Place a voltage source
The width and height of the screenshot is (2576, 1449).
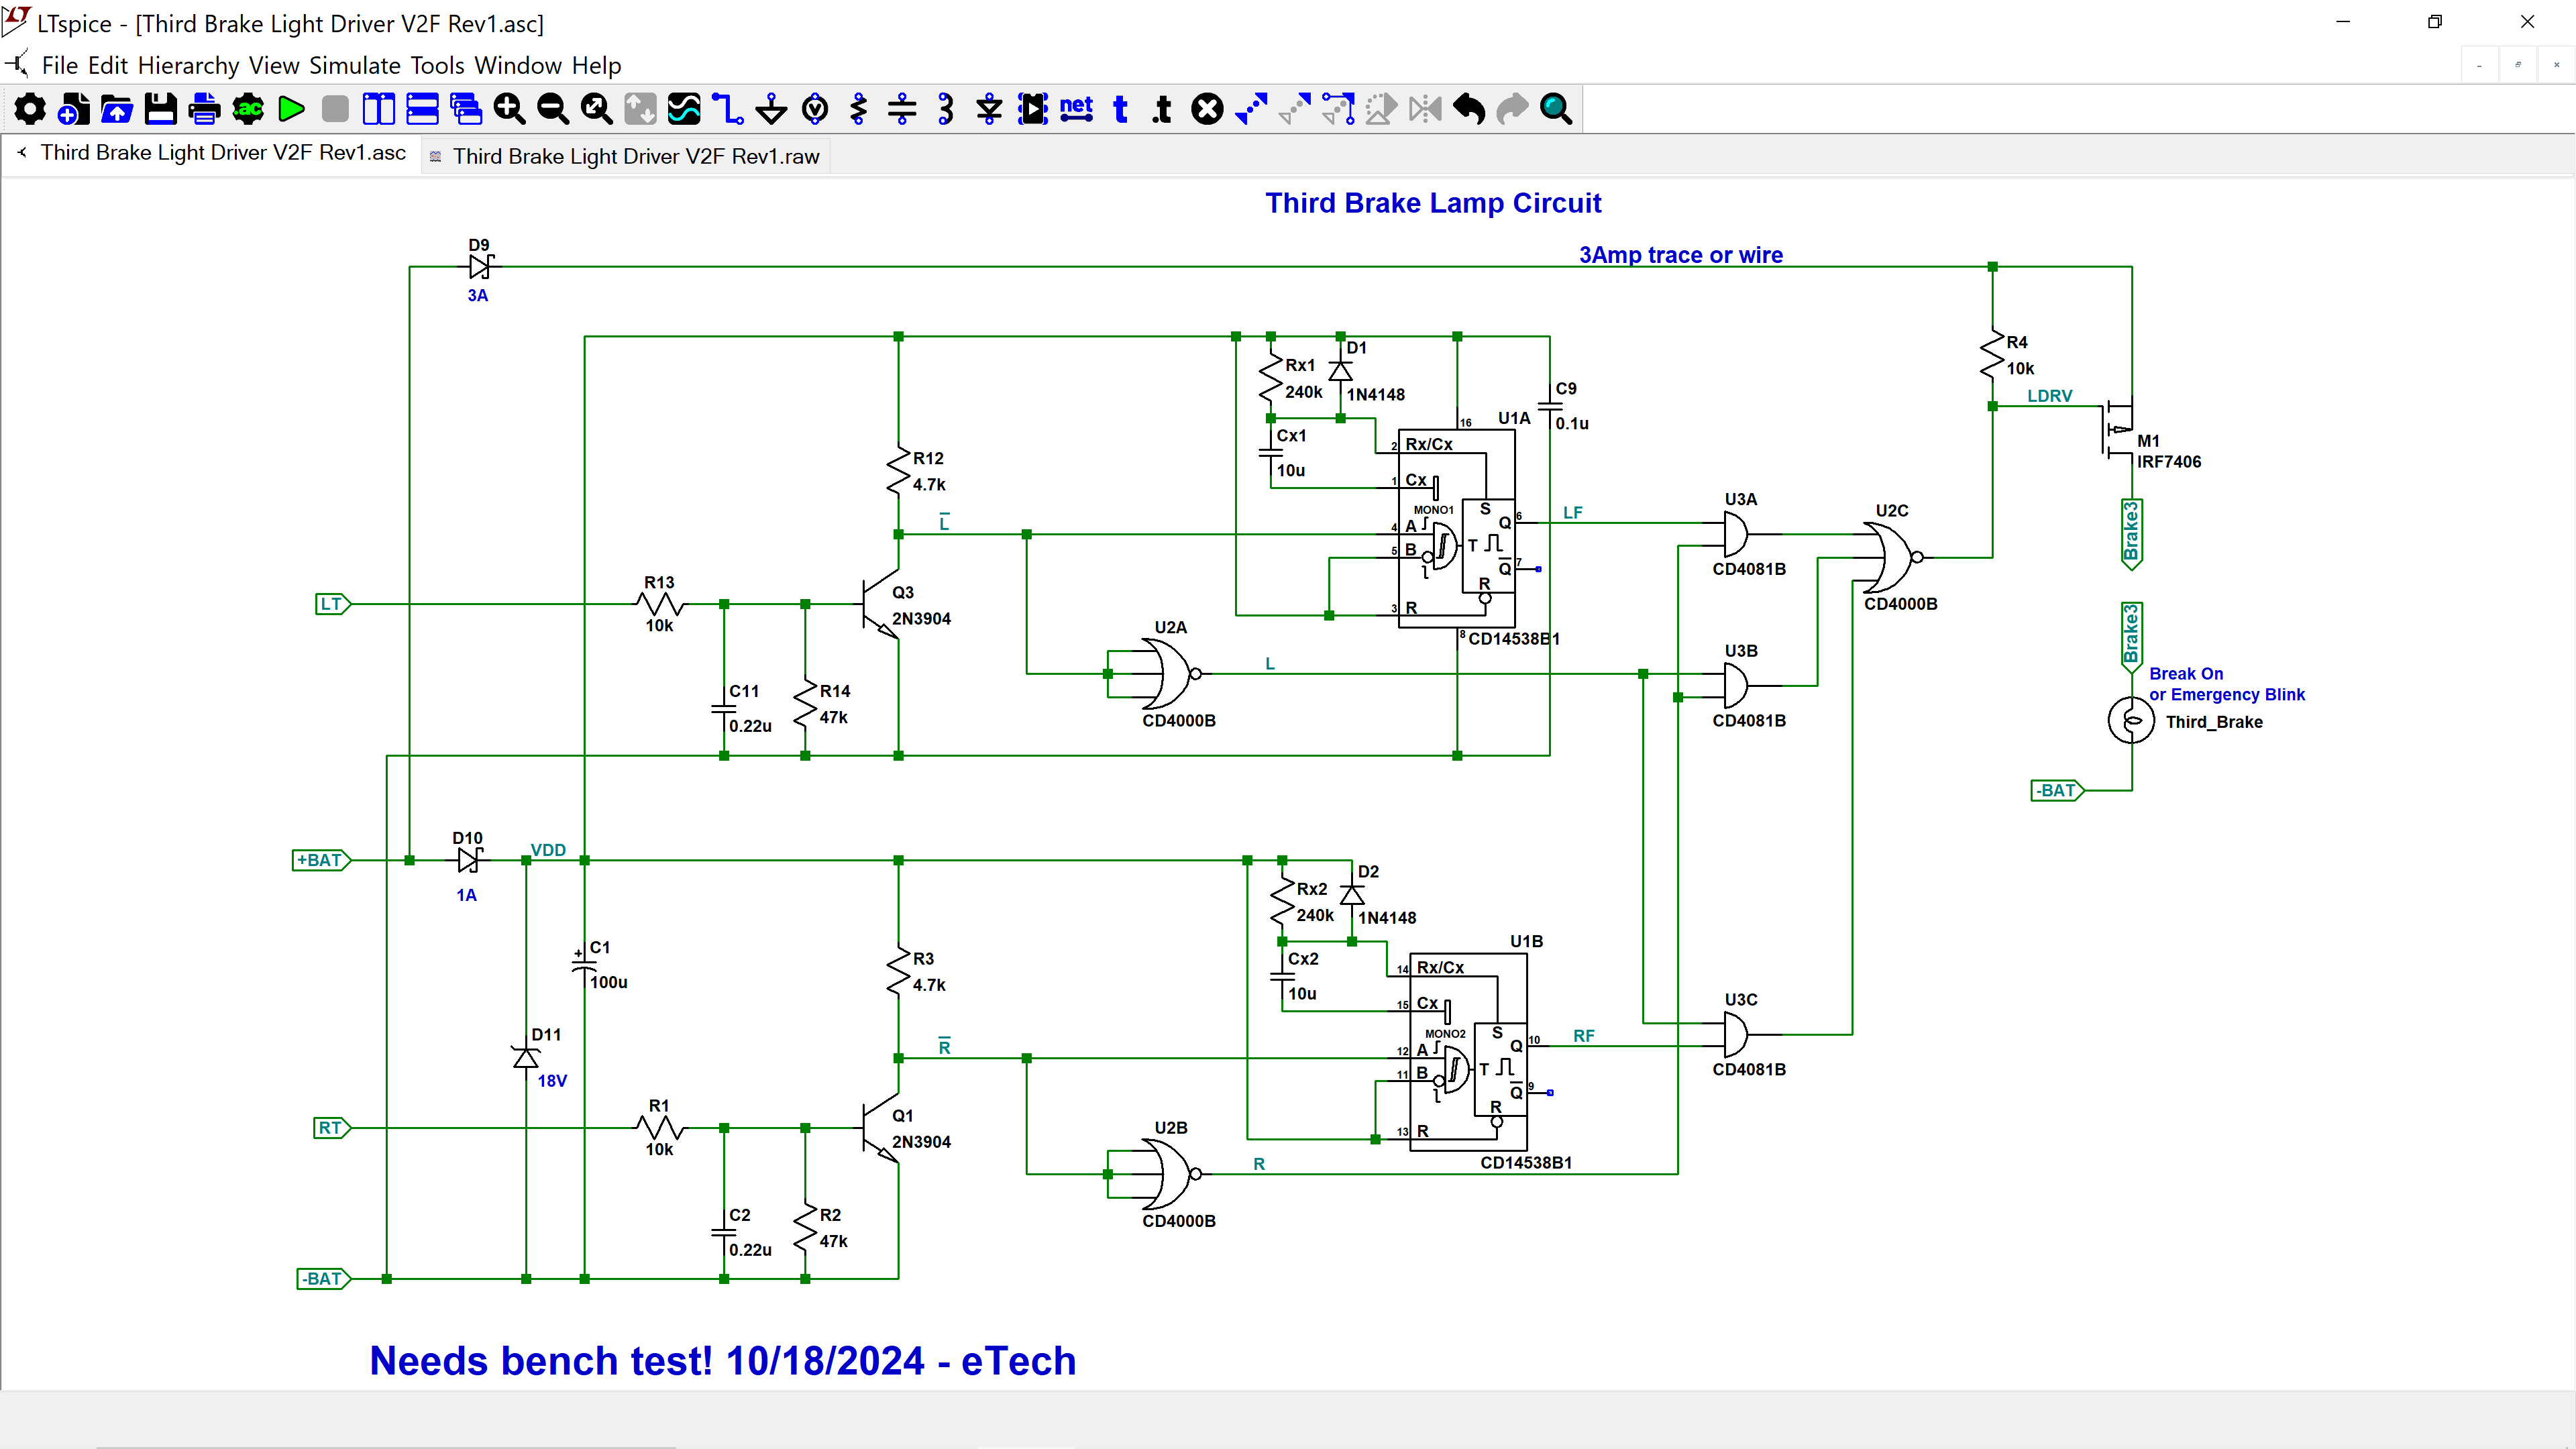pyautogui.click(x=815, y=109)
